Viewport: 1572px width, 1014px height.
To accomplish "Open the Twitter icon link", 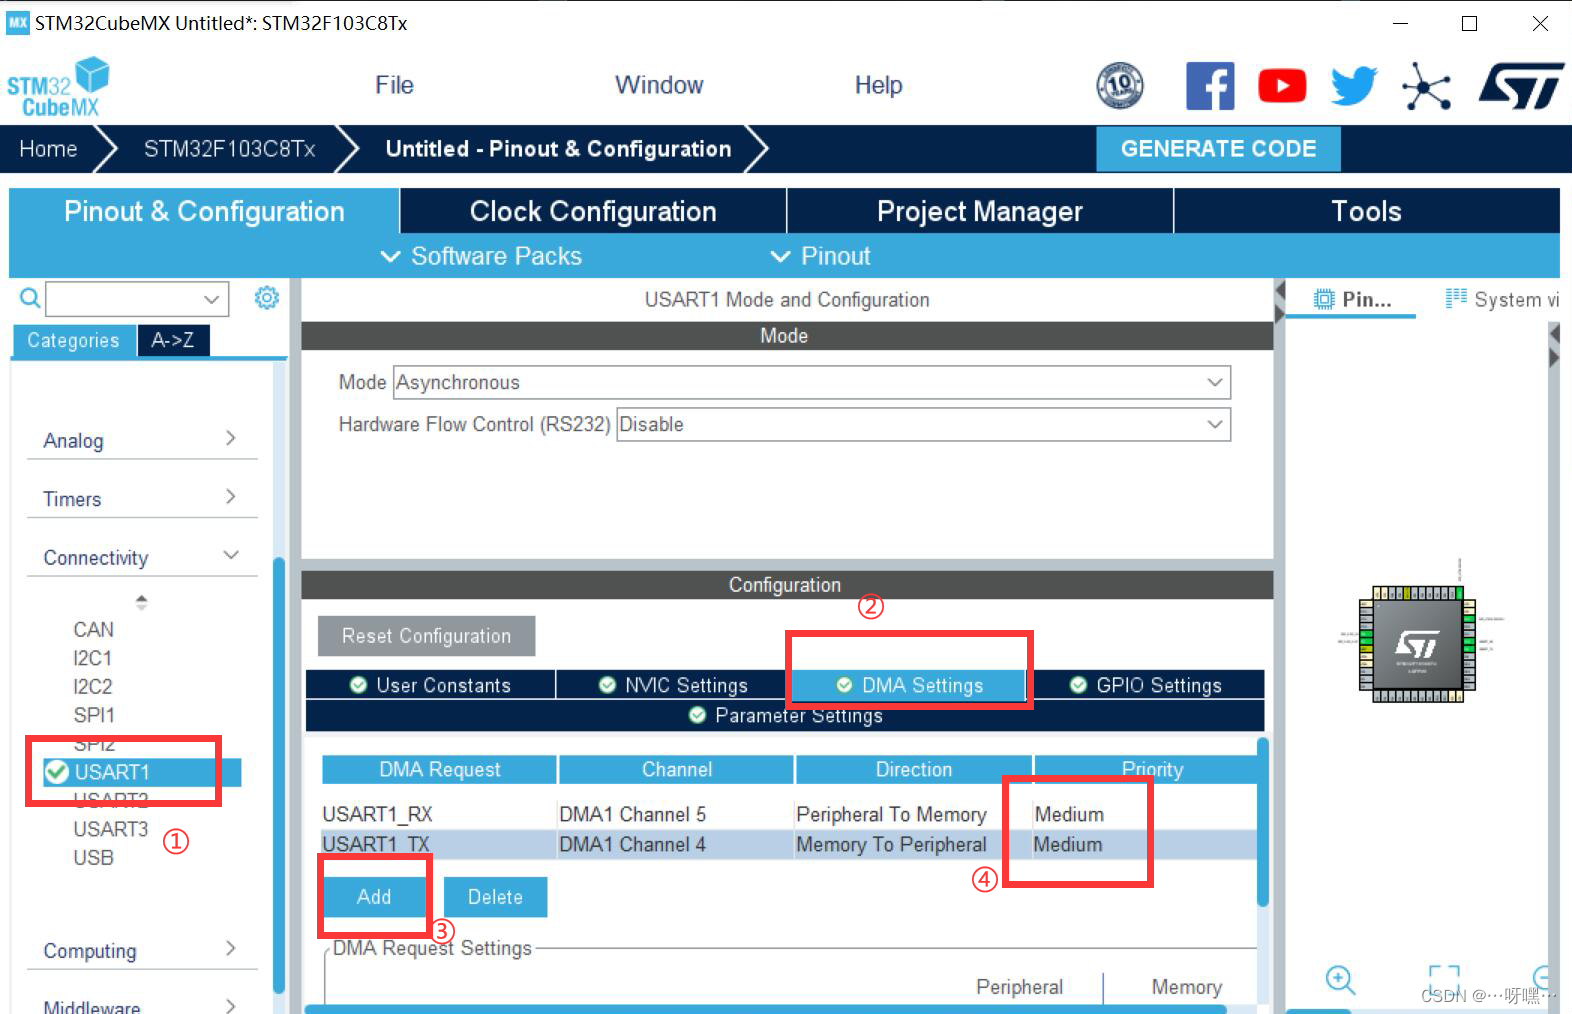I will [x=1354, y=86].
